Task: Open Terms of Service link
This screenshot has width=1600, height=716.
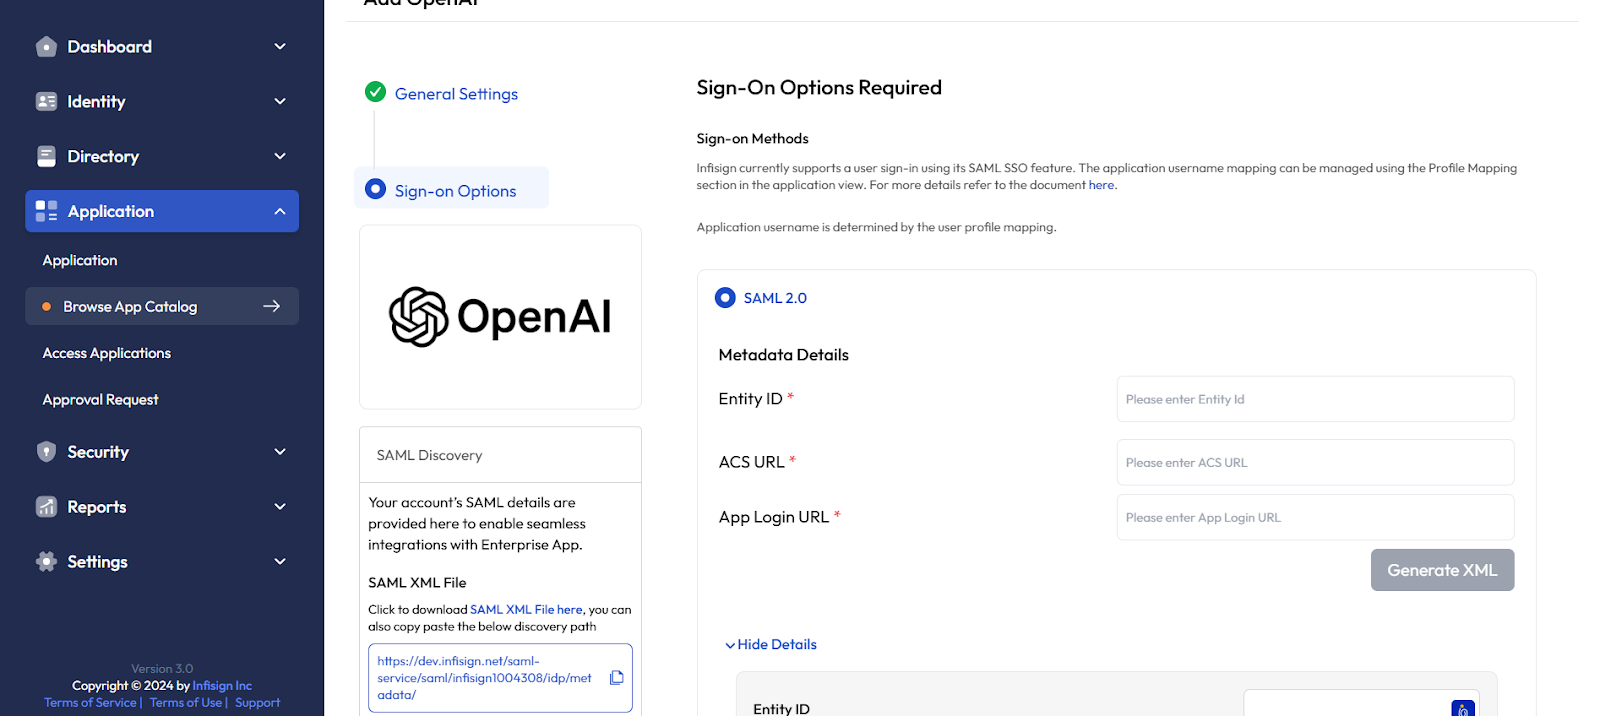Action: (90, 703)
